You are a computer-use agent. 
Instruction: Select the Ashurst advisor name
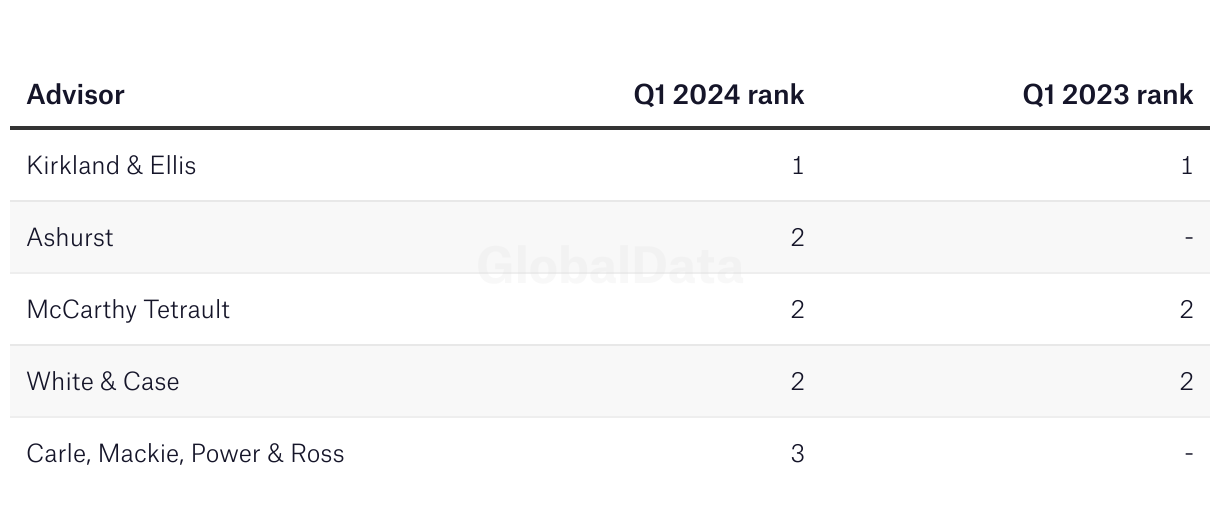pyautogui.click(x=70, y=237)
